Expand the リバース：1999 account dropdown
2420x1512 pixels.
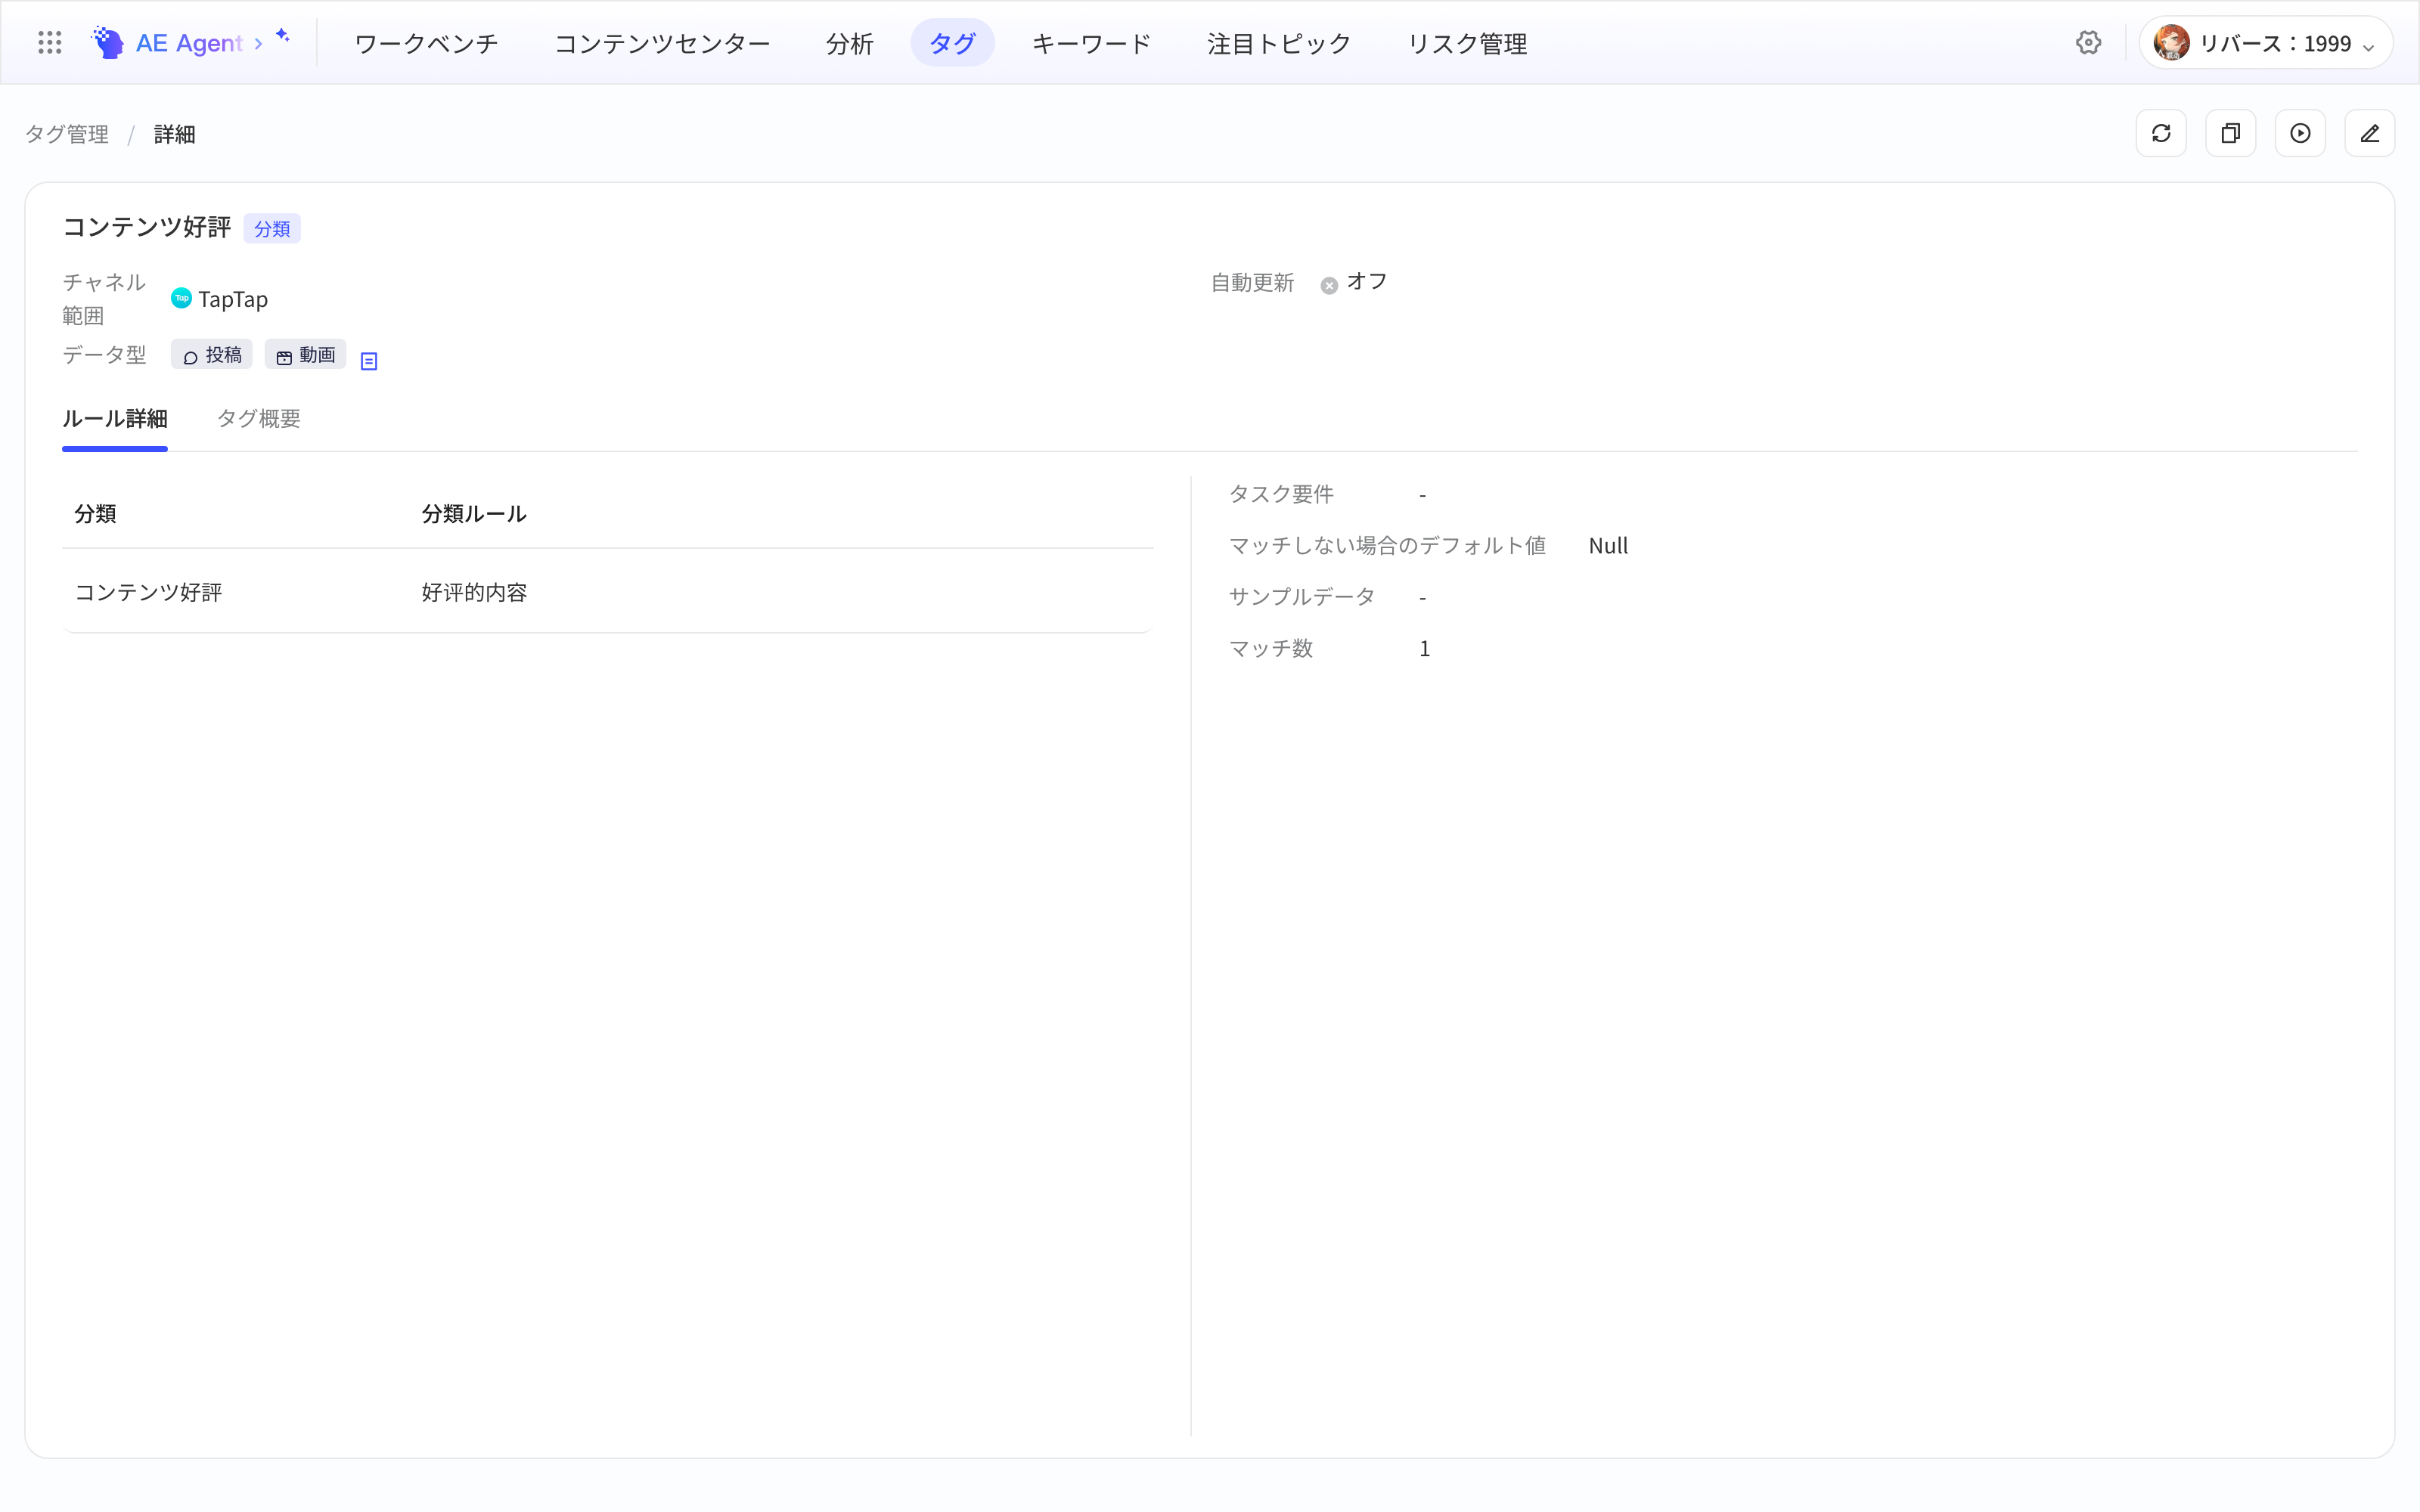coord(2266,43)
